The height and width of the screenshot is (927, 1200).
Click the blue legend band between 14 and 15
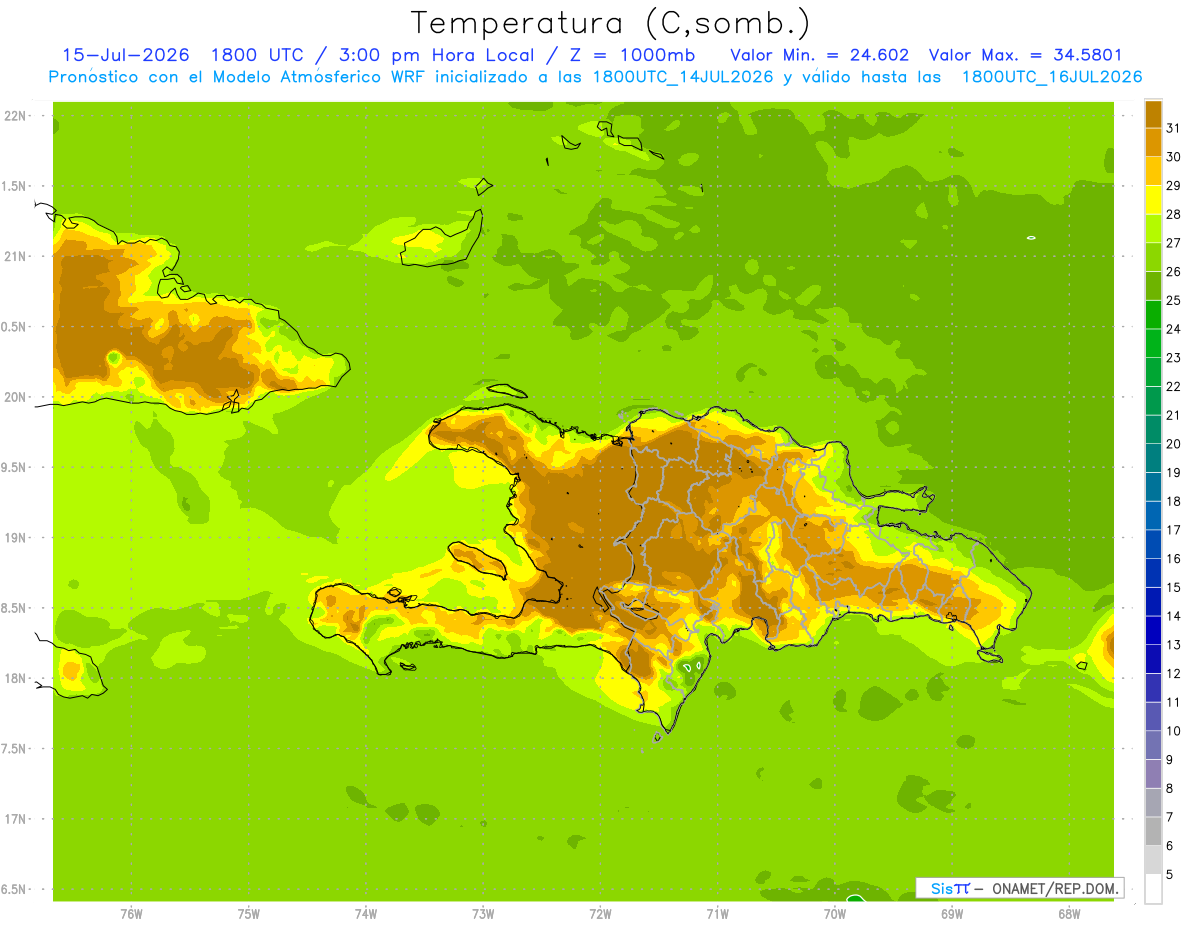click(1153, 601)
